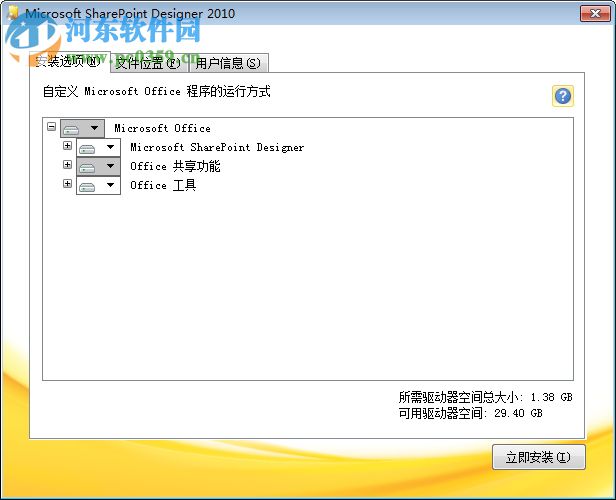Switch to the 文件位置(F) tab
Image resolution: width=616 pixels, height=500 pixels.
(x=148, y=63)
